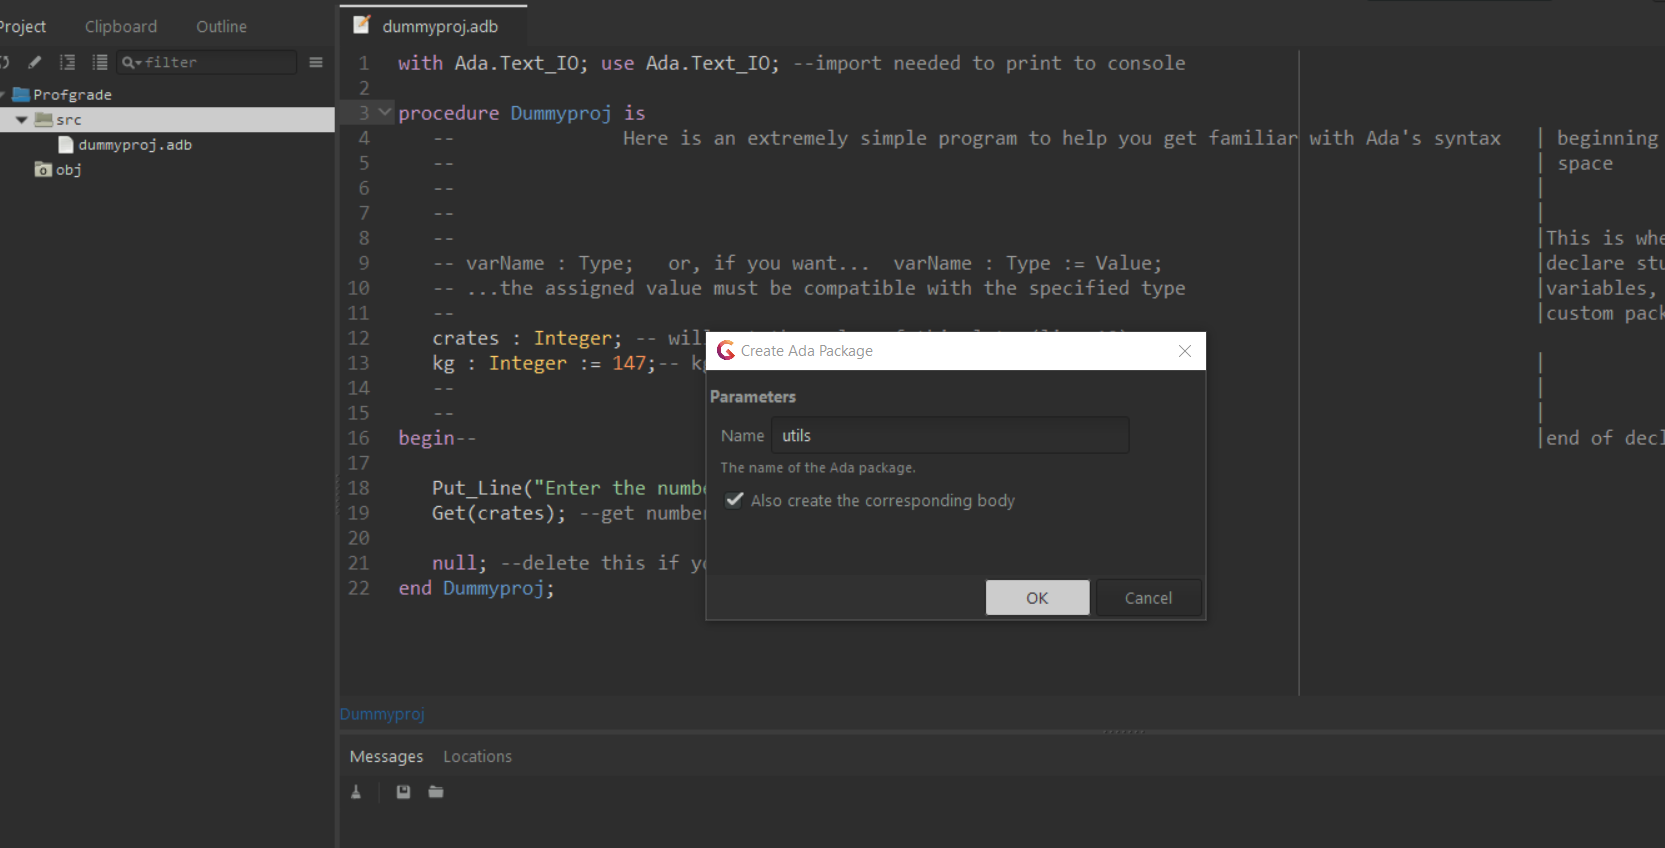Image resolution: width=1665 pixels, height=848 pixels.
Task: Switch to the Project tab
Action: point(22,26)
